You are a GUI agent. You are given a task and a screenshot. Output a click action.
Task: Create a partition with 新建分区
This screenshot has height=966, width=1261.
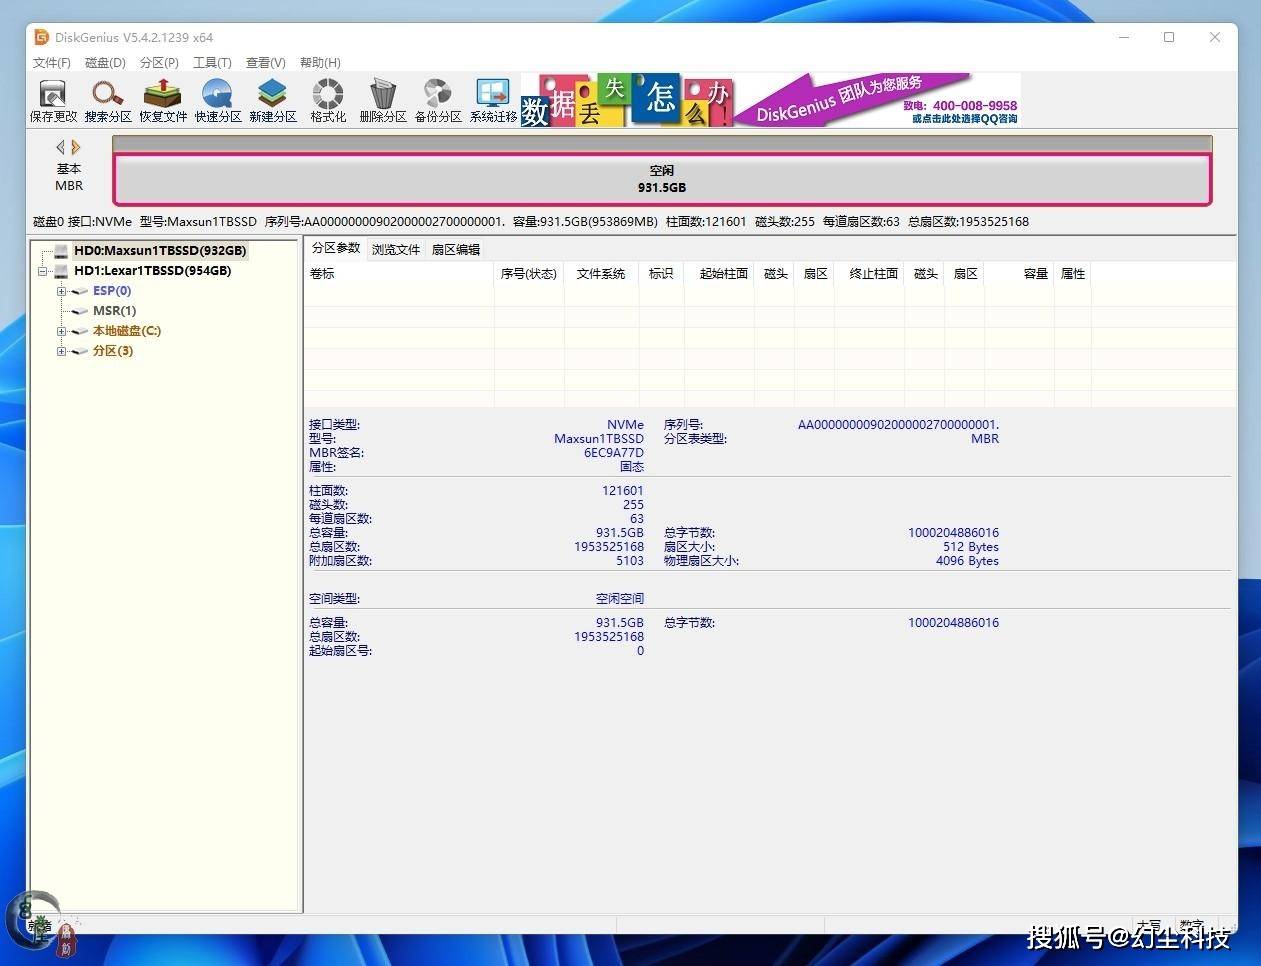pos(273,101)
